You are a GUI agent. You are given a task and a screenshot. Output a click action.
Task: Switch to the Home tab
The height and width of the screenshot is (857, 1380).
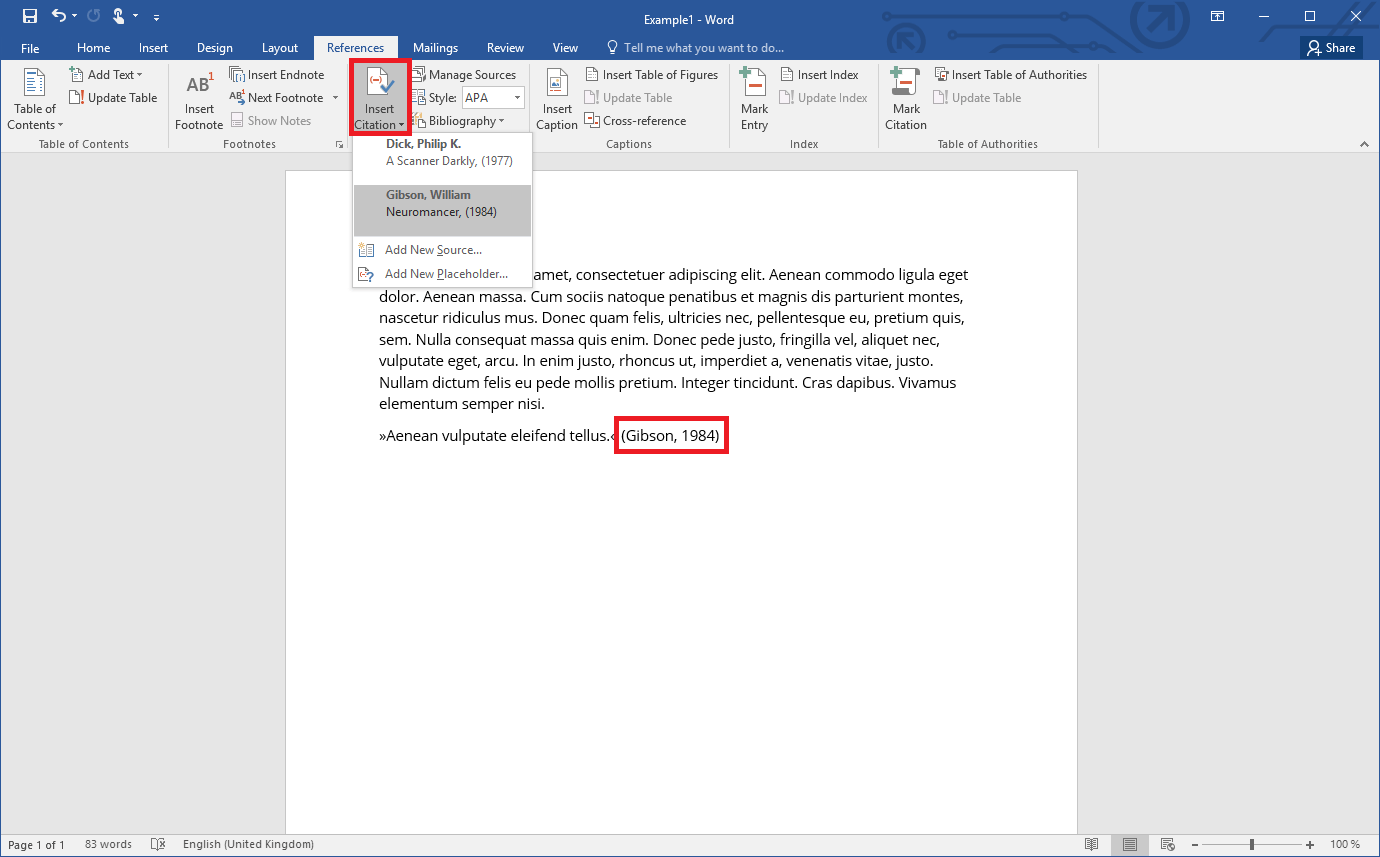tap(94, 48)
